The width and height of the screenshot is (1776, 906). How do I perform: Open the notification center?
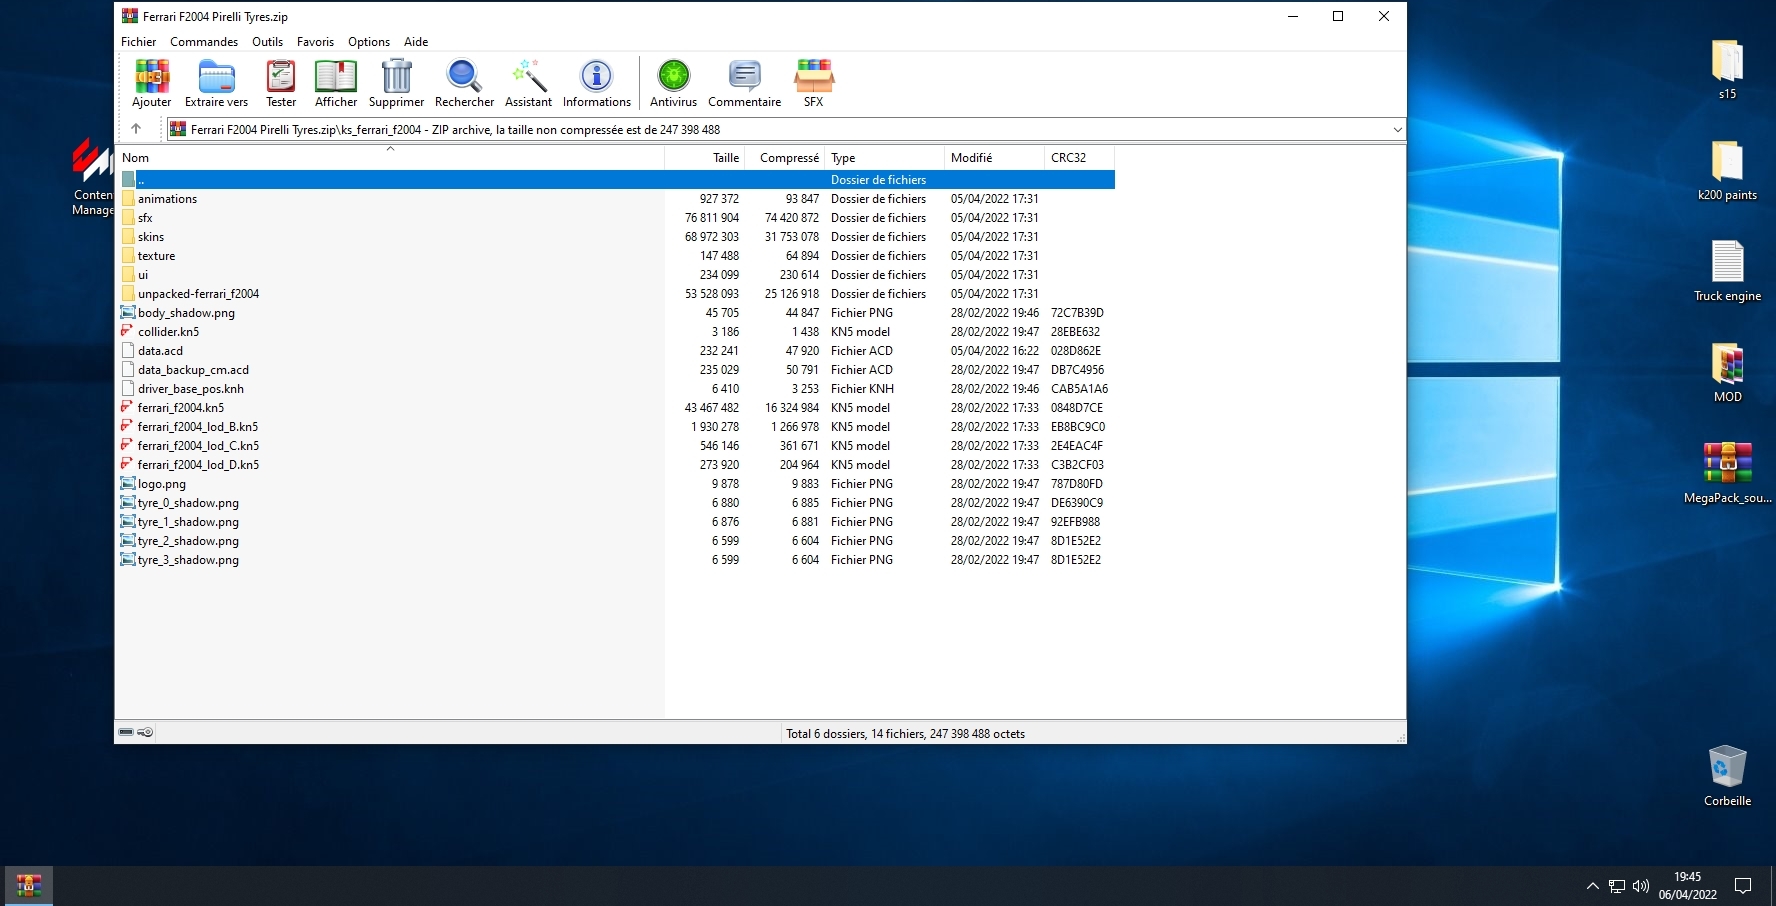click(1743, 886)
